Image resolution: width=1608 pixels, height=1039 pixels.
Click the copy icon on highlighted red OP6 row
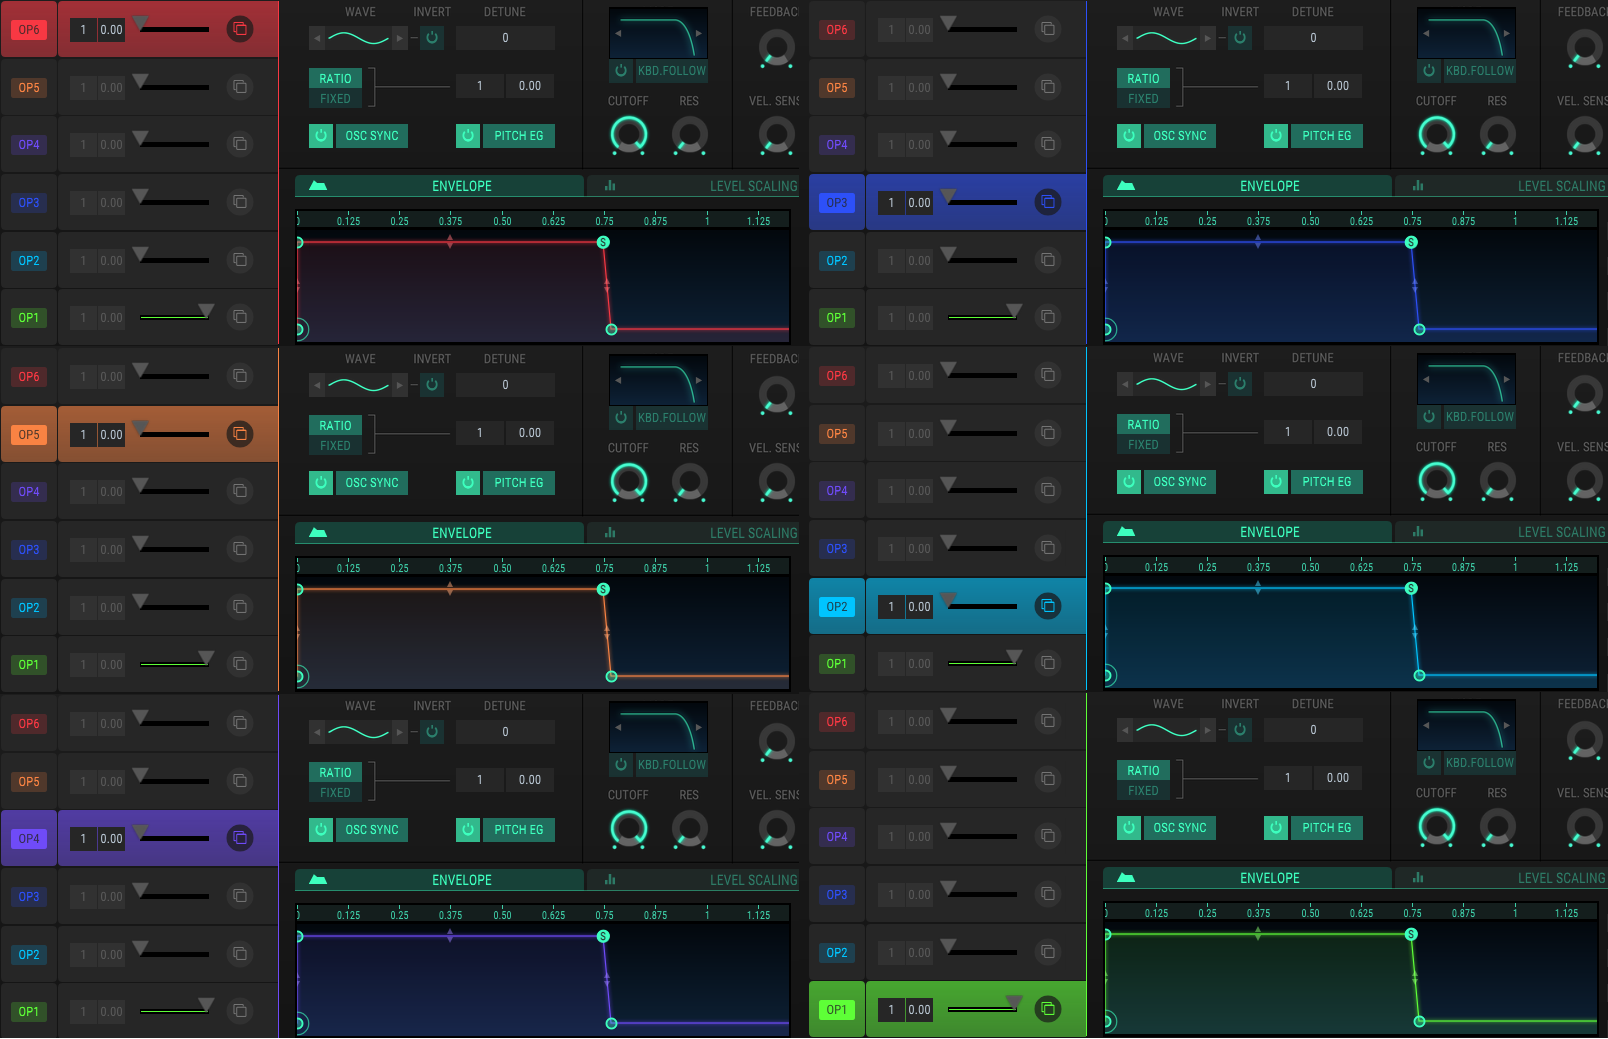240,29
